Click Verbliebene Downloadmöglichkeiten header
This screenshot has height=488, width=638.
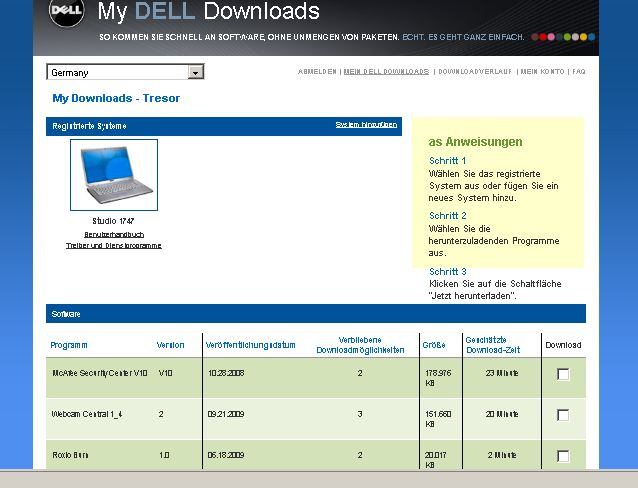(x=360, y=345)
